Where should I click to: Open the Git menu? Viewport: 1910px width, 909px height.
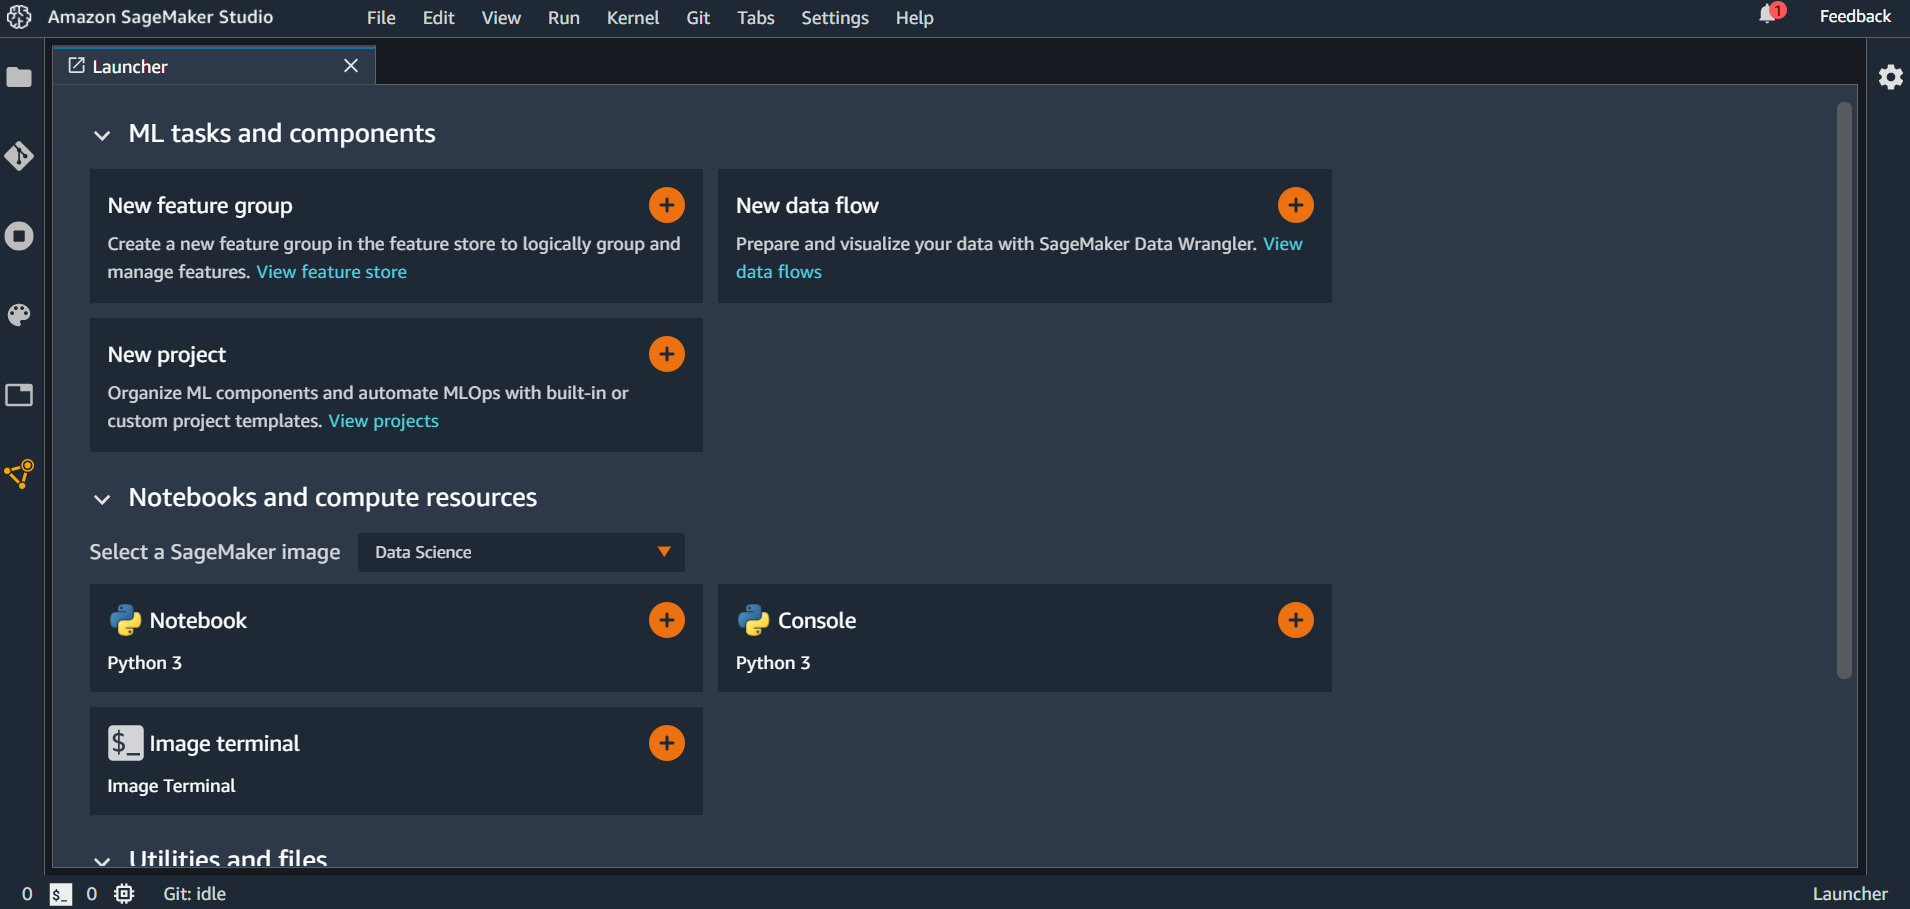pos(698,18)
